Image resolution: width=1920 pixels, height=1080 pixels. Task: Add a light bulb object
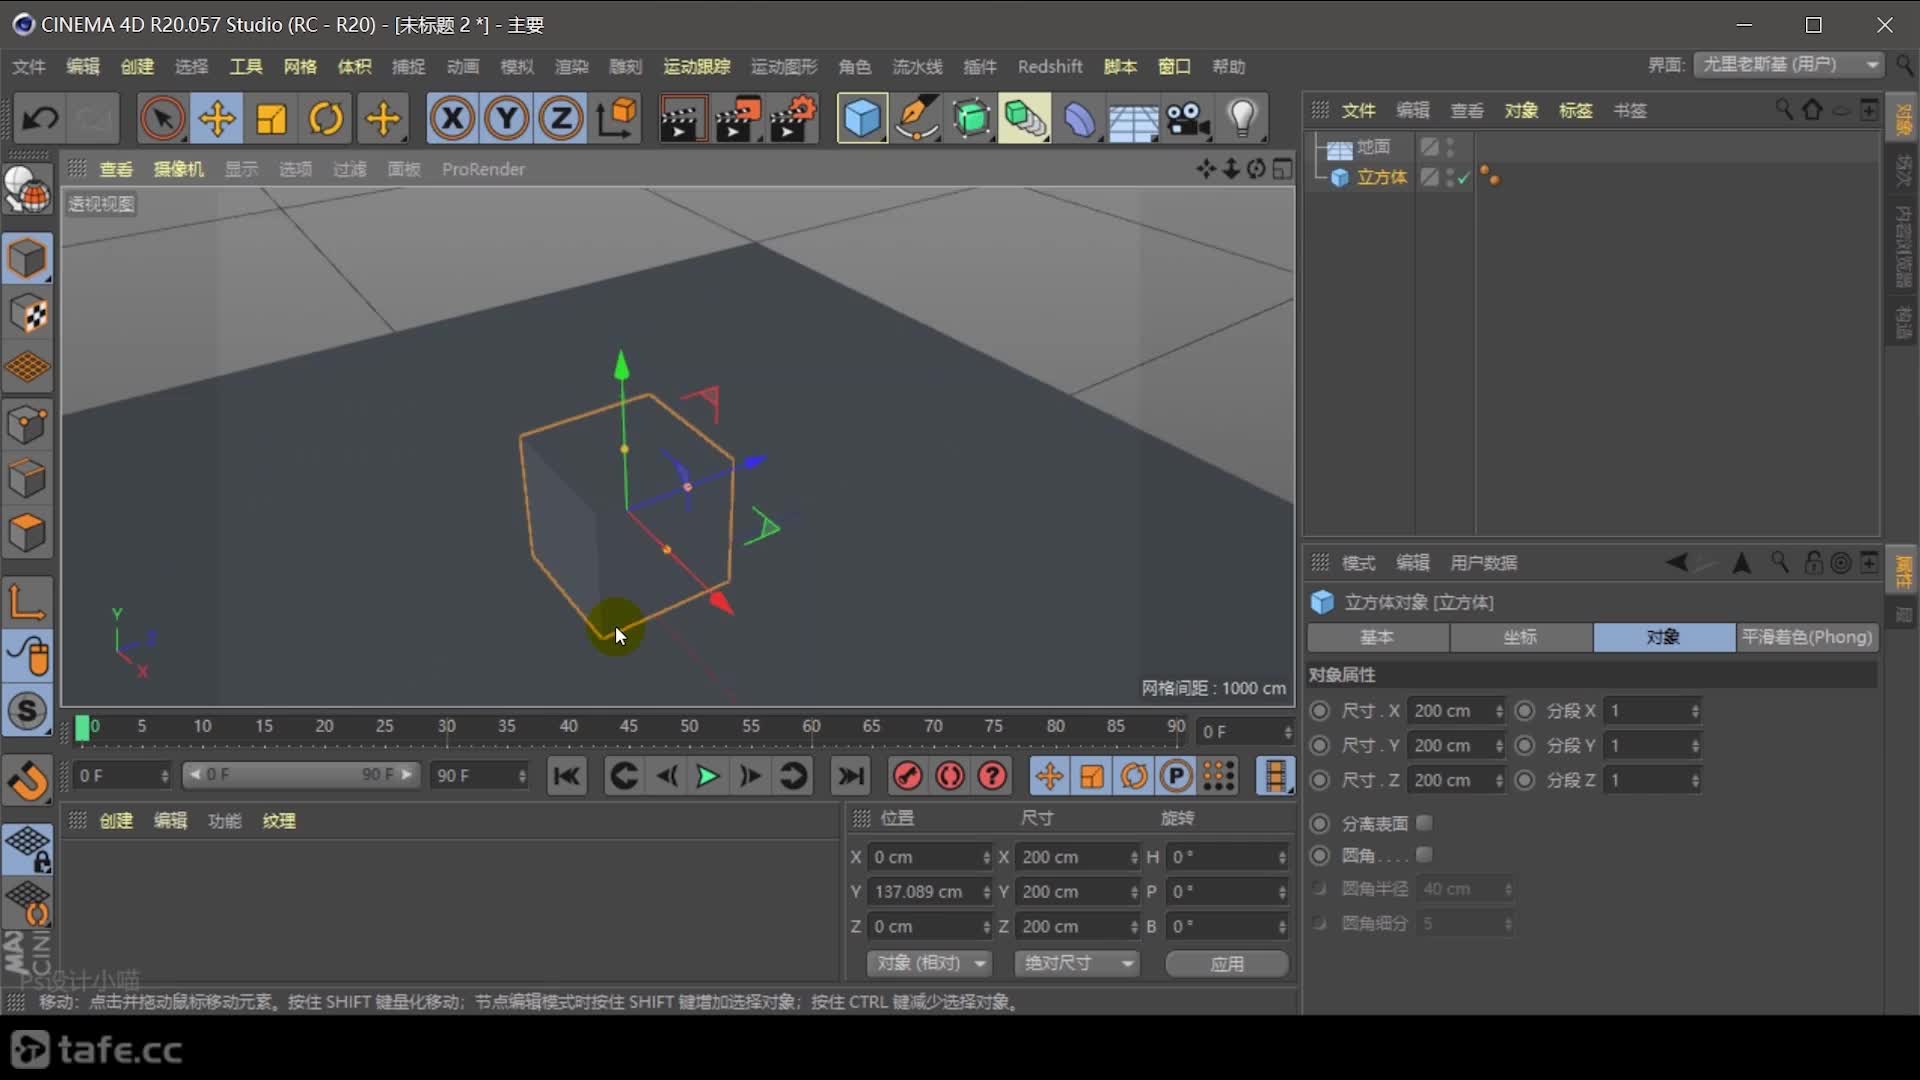point(1243,119)
